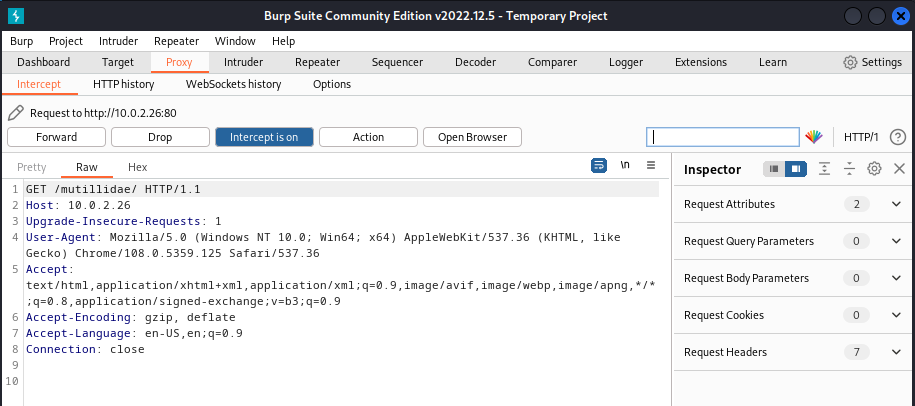Expand the Request Query Parameters section
915x406 pixels.
(896, 241)
